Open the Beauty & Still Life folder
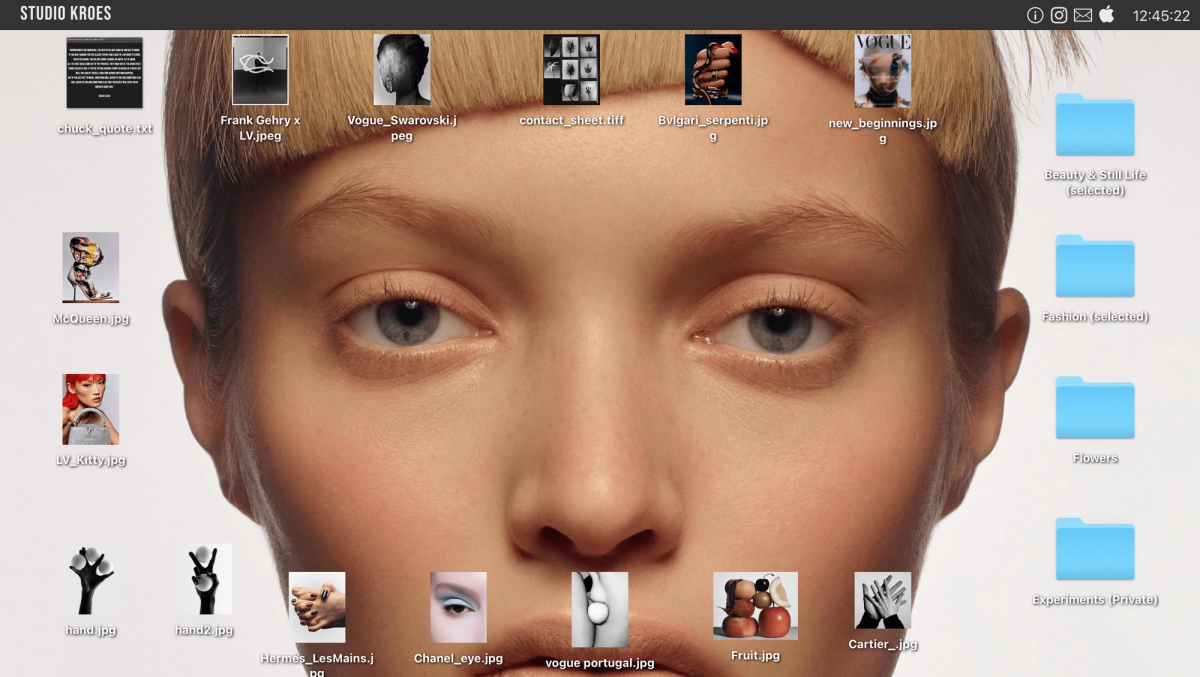The image size is (1200, 677). (x=1095, y=124)
